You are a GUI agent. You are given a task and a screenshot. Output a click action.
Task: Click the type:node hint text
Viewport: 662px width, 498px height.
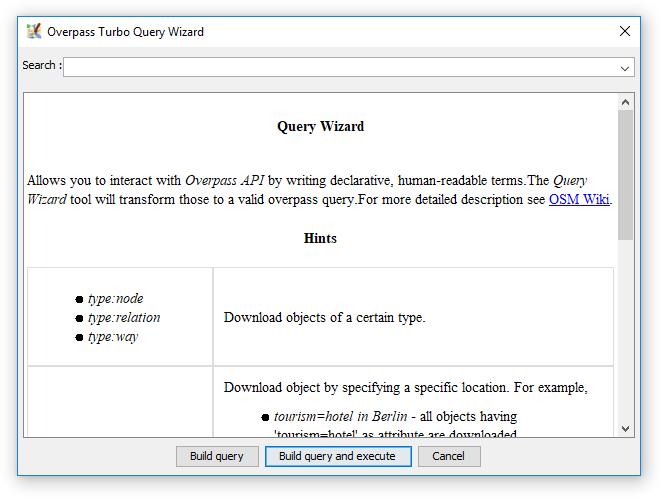pyautogui.click(x=115, y=299)
